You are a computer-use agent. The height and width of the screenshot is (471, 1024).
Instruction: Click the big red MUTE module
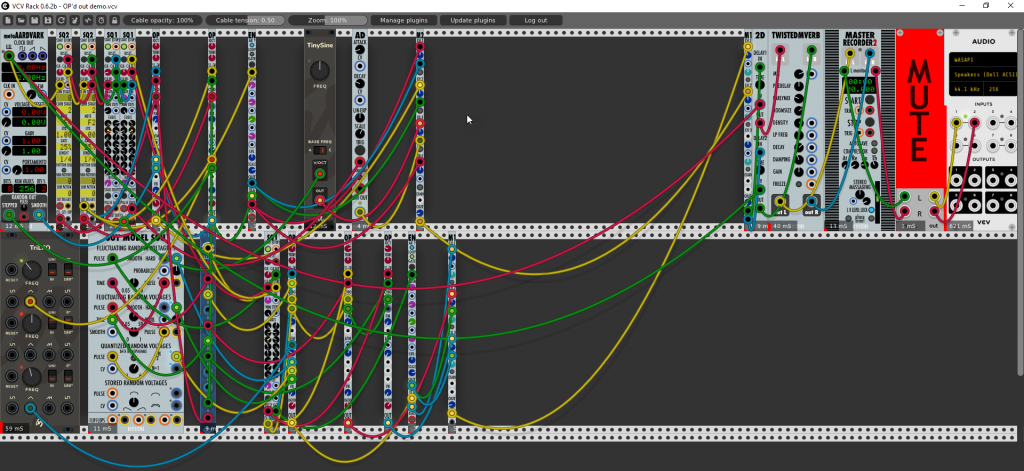coord(920,110)
